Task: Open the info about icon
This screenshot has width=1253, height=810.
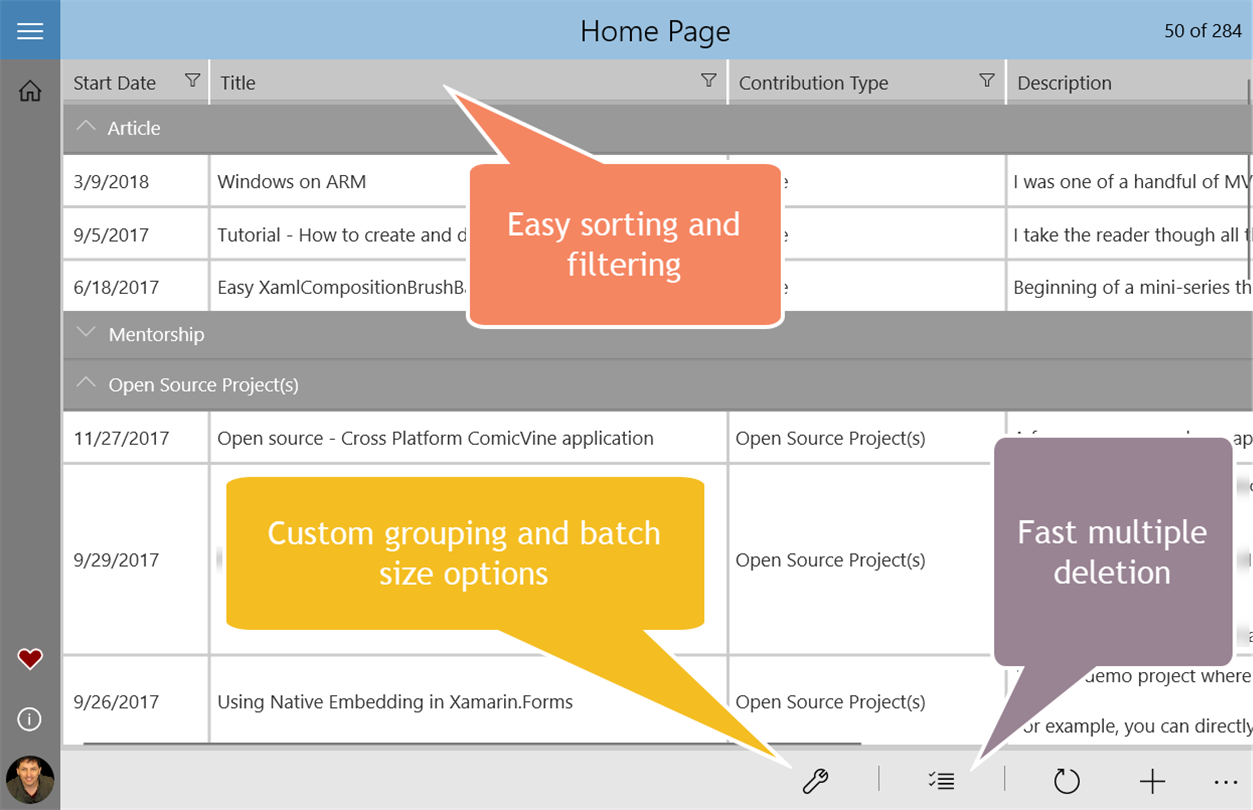Action: click(x=30, y=718)
